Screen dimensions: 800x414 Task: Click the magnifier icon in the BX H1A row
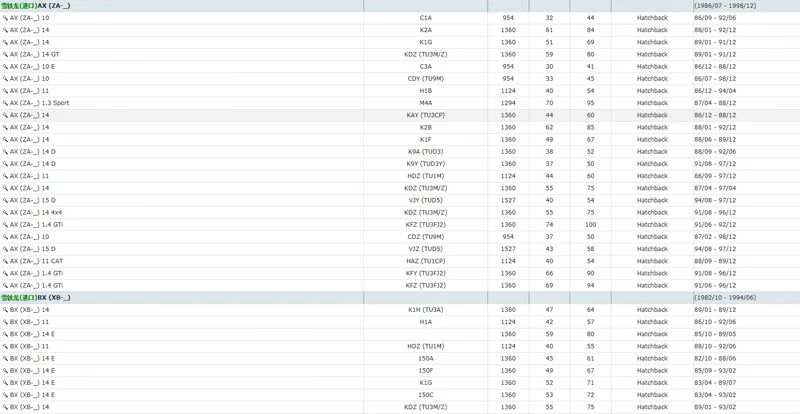pyautogui.click(x=5, y=322)
